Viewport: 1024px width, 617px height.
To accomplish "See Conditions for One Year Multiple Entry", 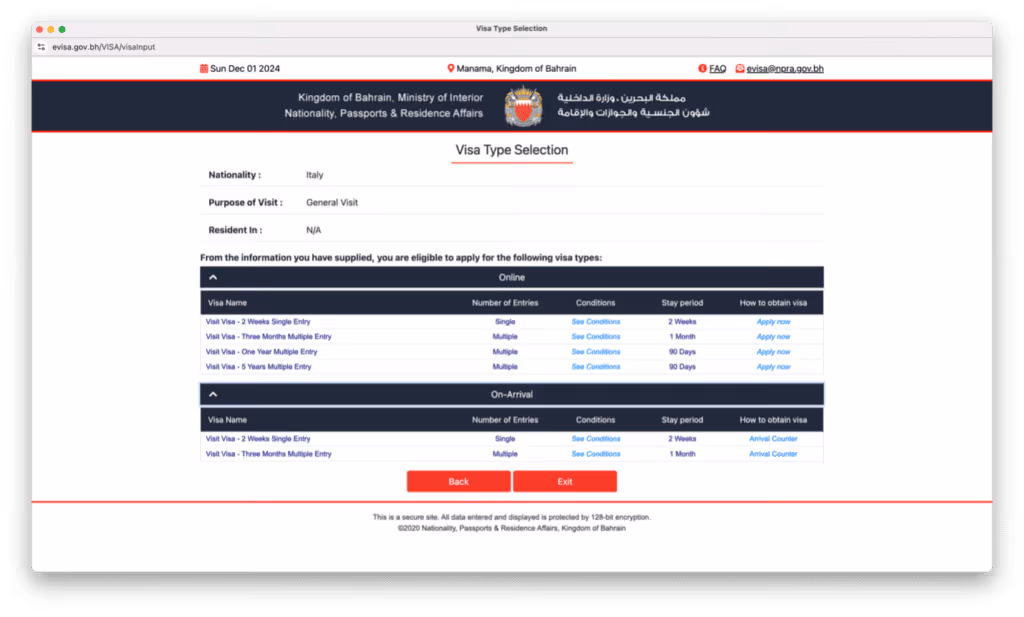I will 596,352.
